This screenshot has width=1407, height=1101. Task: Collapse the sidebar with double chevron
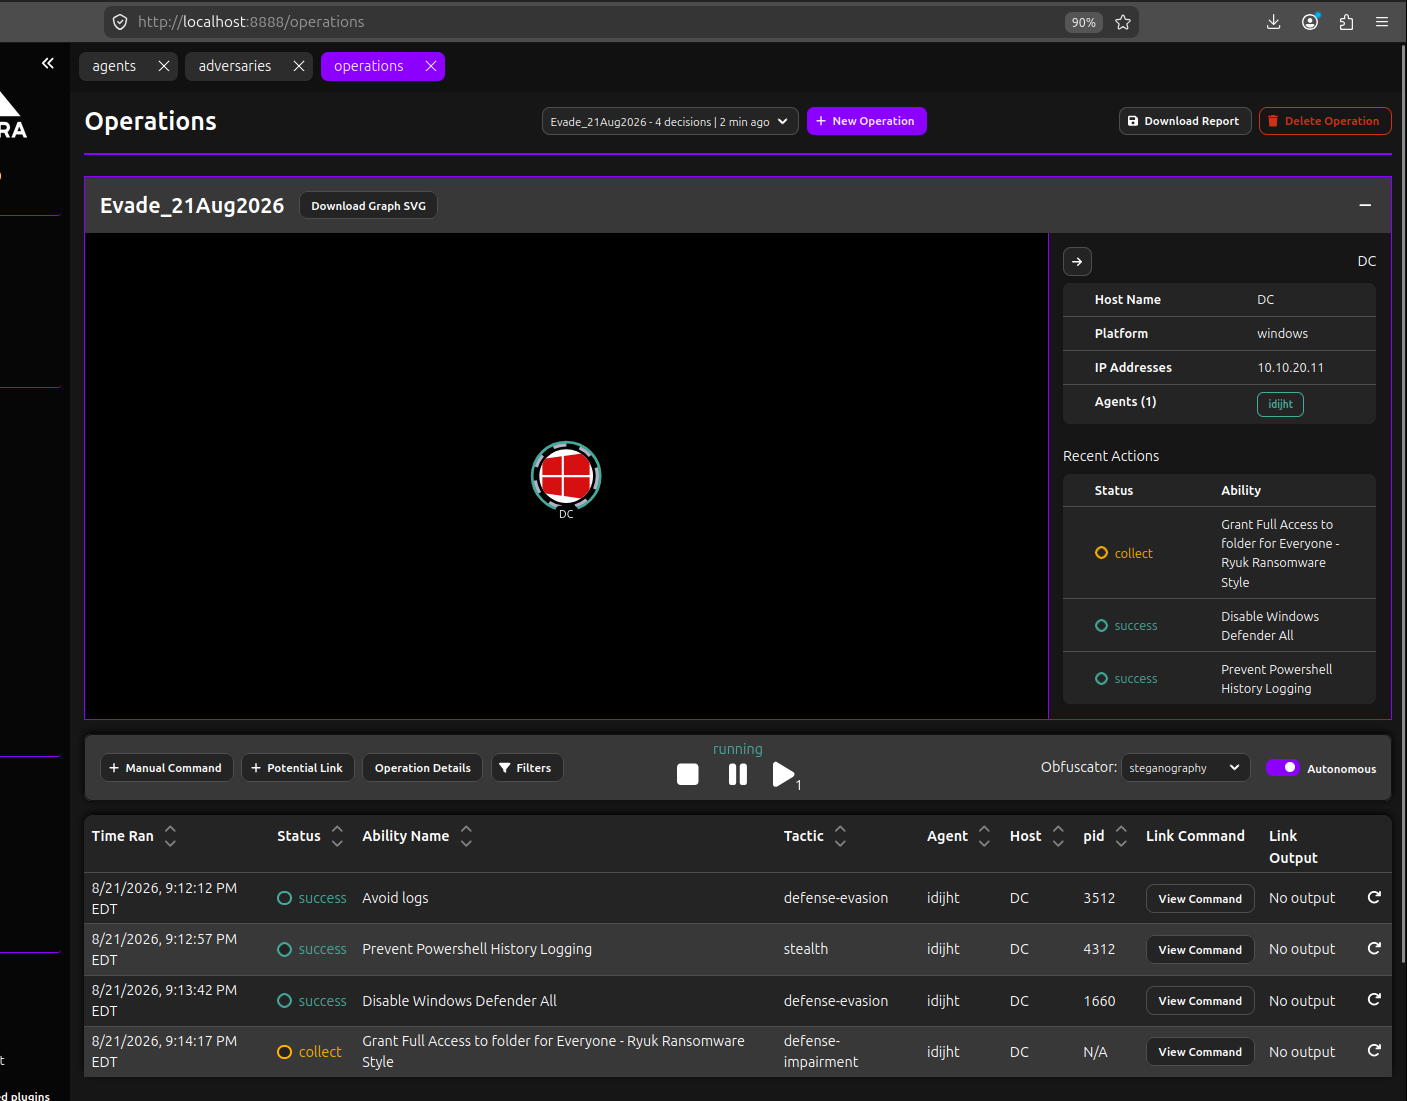(x=48, y=63)
